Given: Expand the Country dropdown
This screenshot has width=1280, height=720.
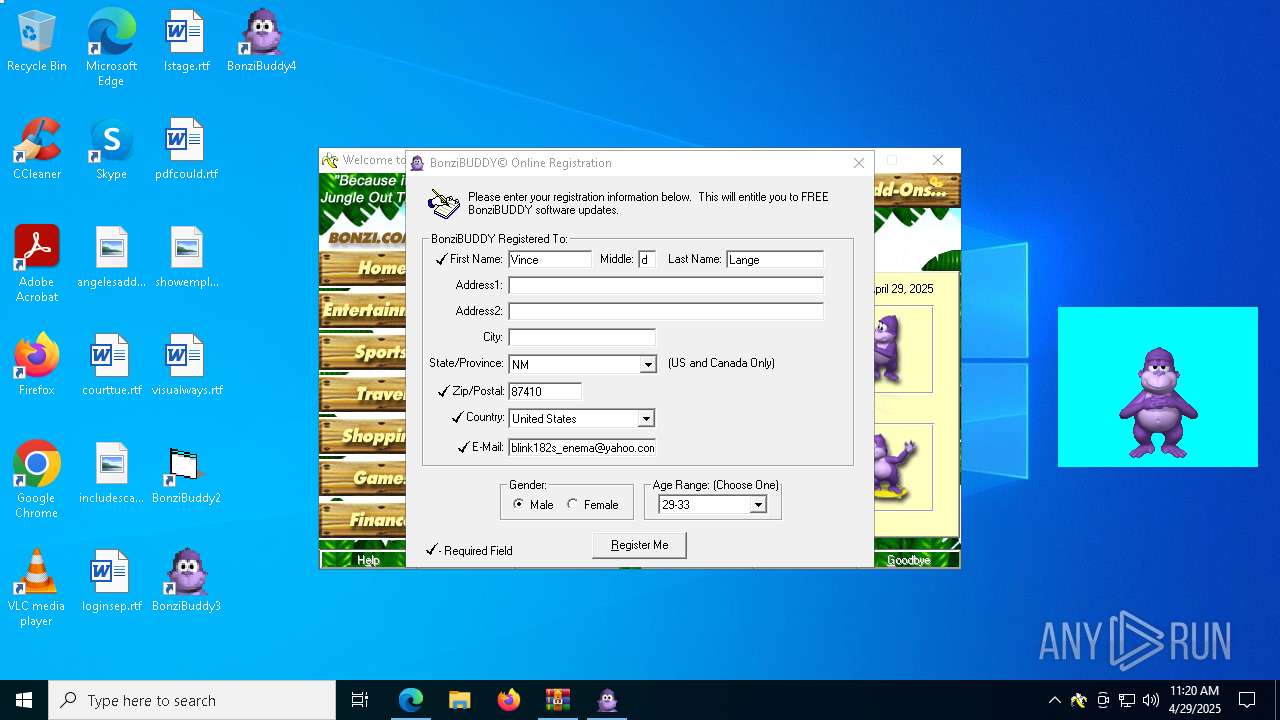Looking at the screenshot, I should (646, 419).
